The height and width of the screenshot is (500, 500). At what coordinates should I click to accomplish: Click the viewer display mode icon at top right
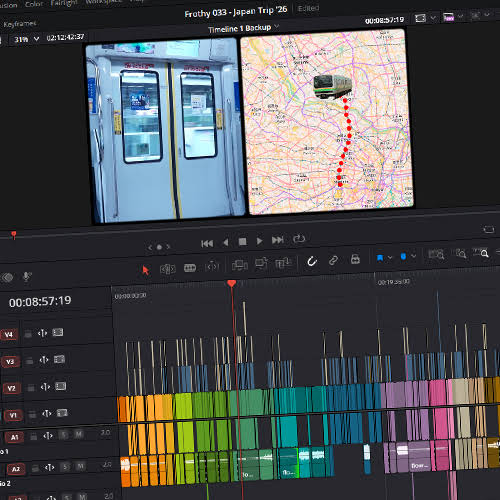(x=420, y=18)
